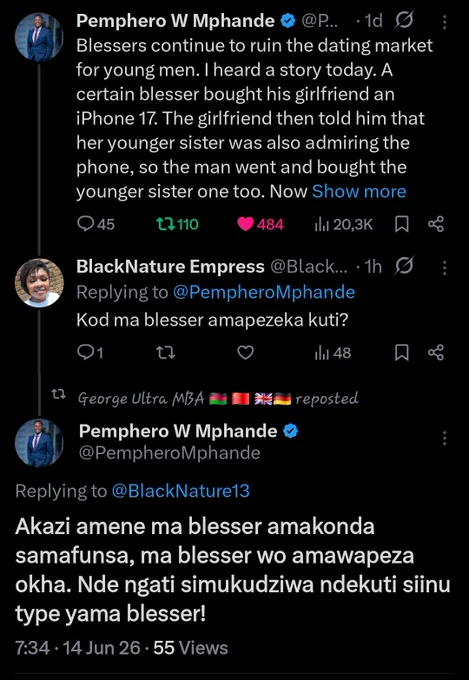Open BlackNature Empress profile picture
469x680 pixels.
pos(39,283)
